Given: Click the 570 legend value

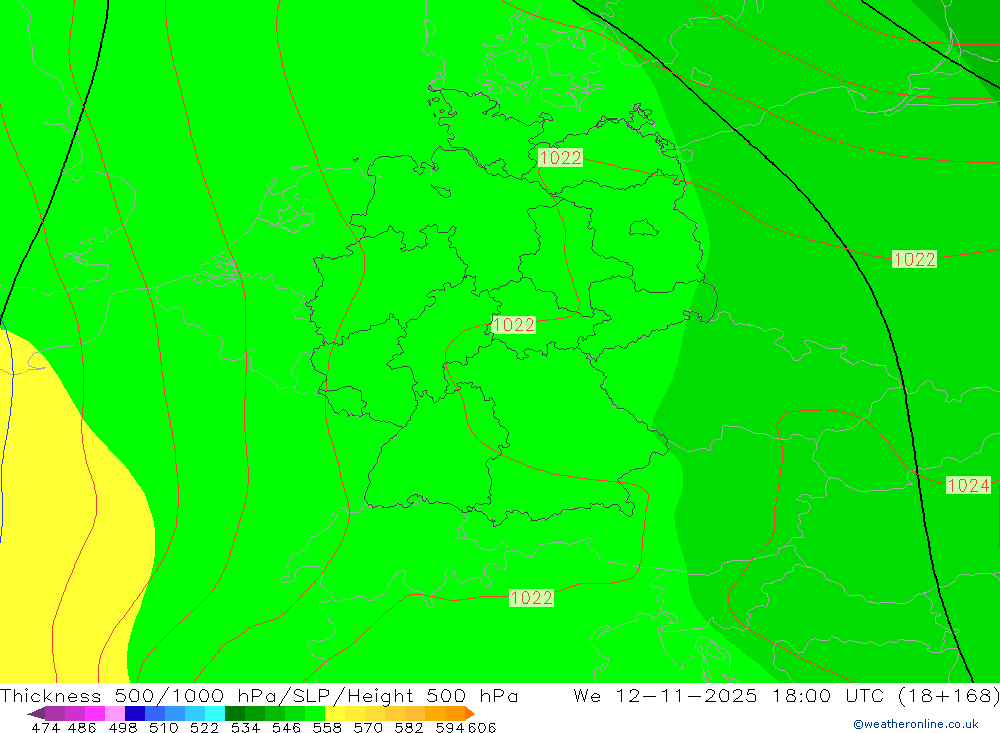Looking at the screenshot, I should (367, 728).
